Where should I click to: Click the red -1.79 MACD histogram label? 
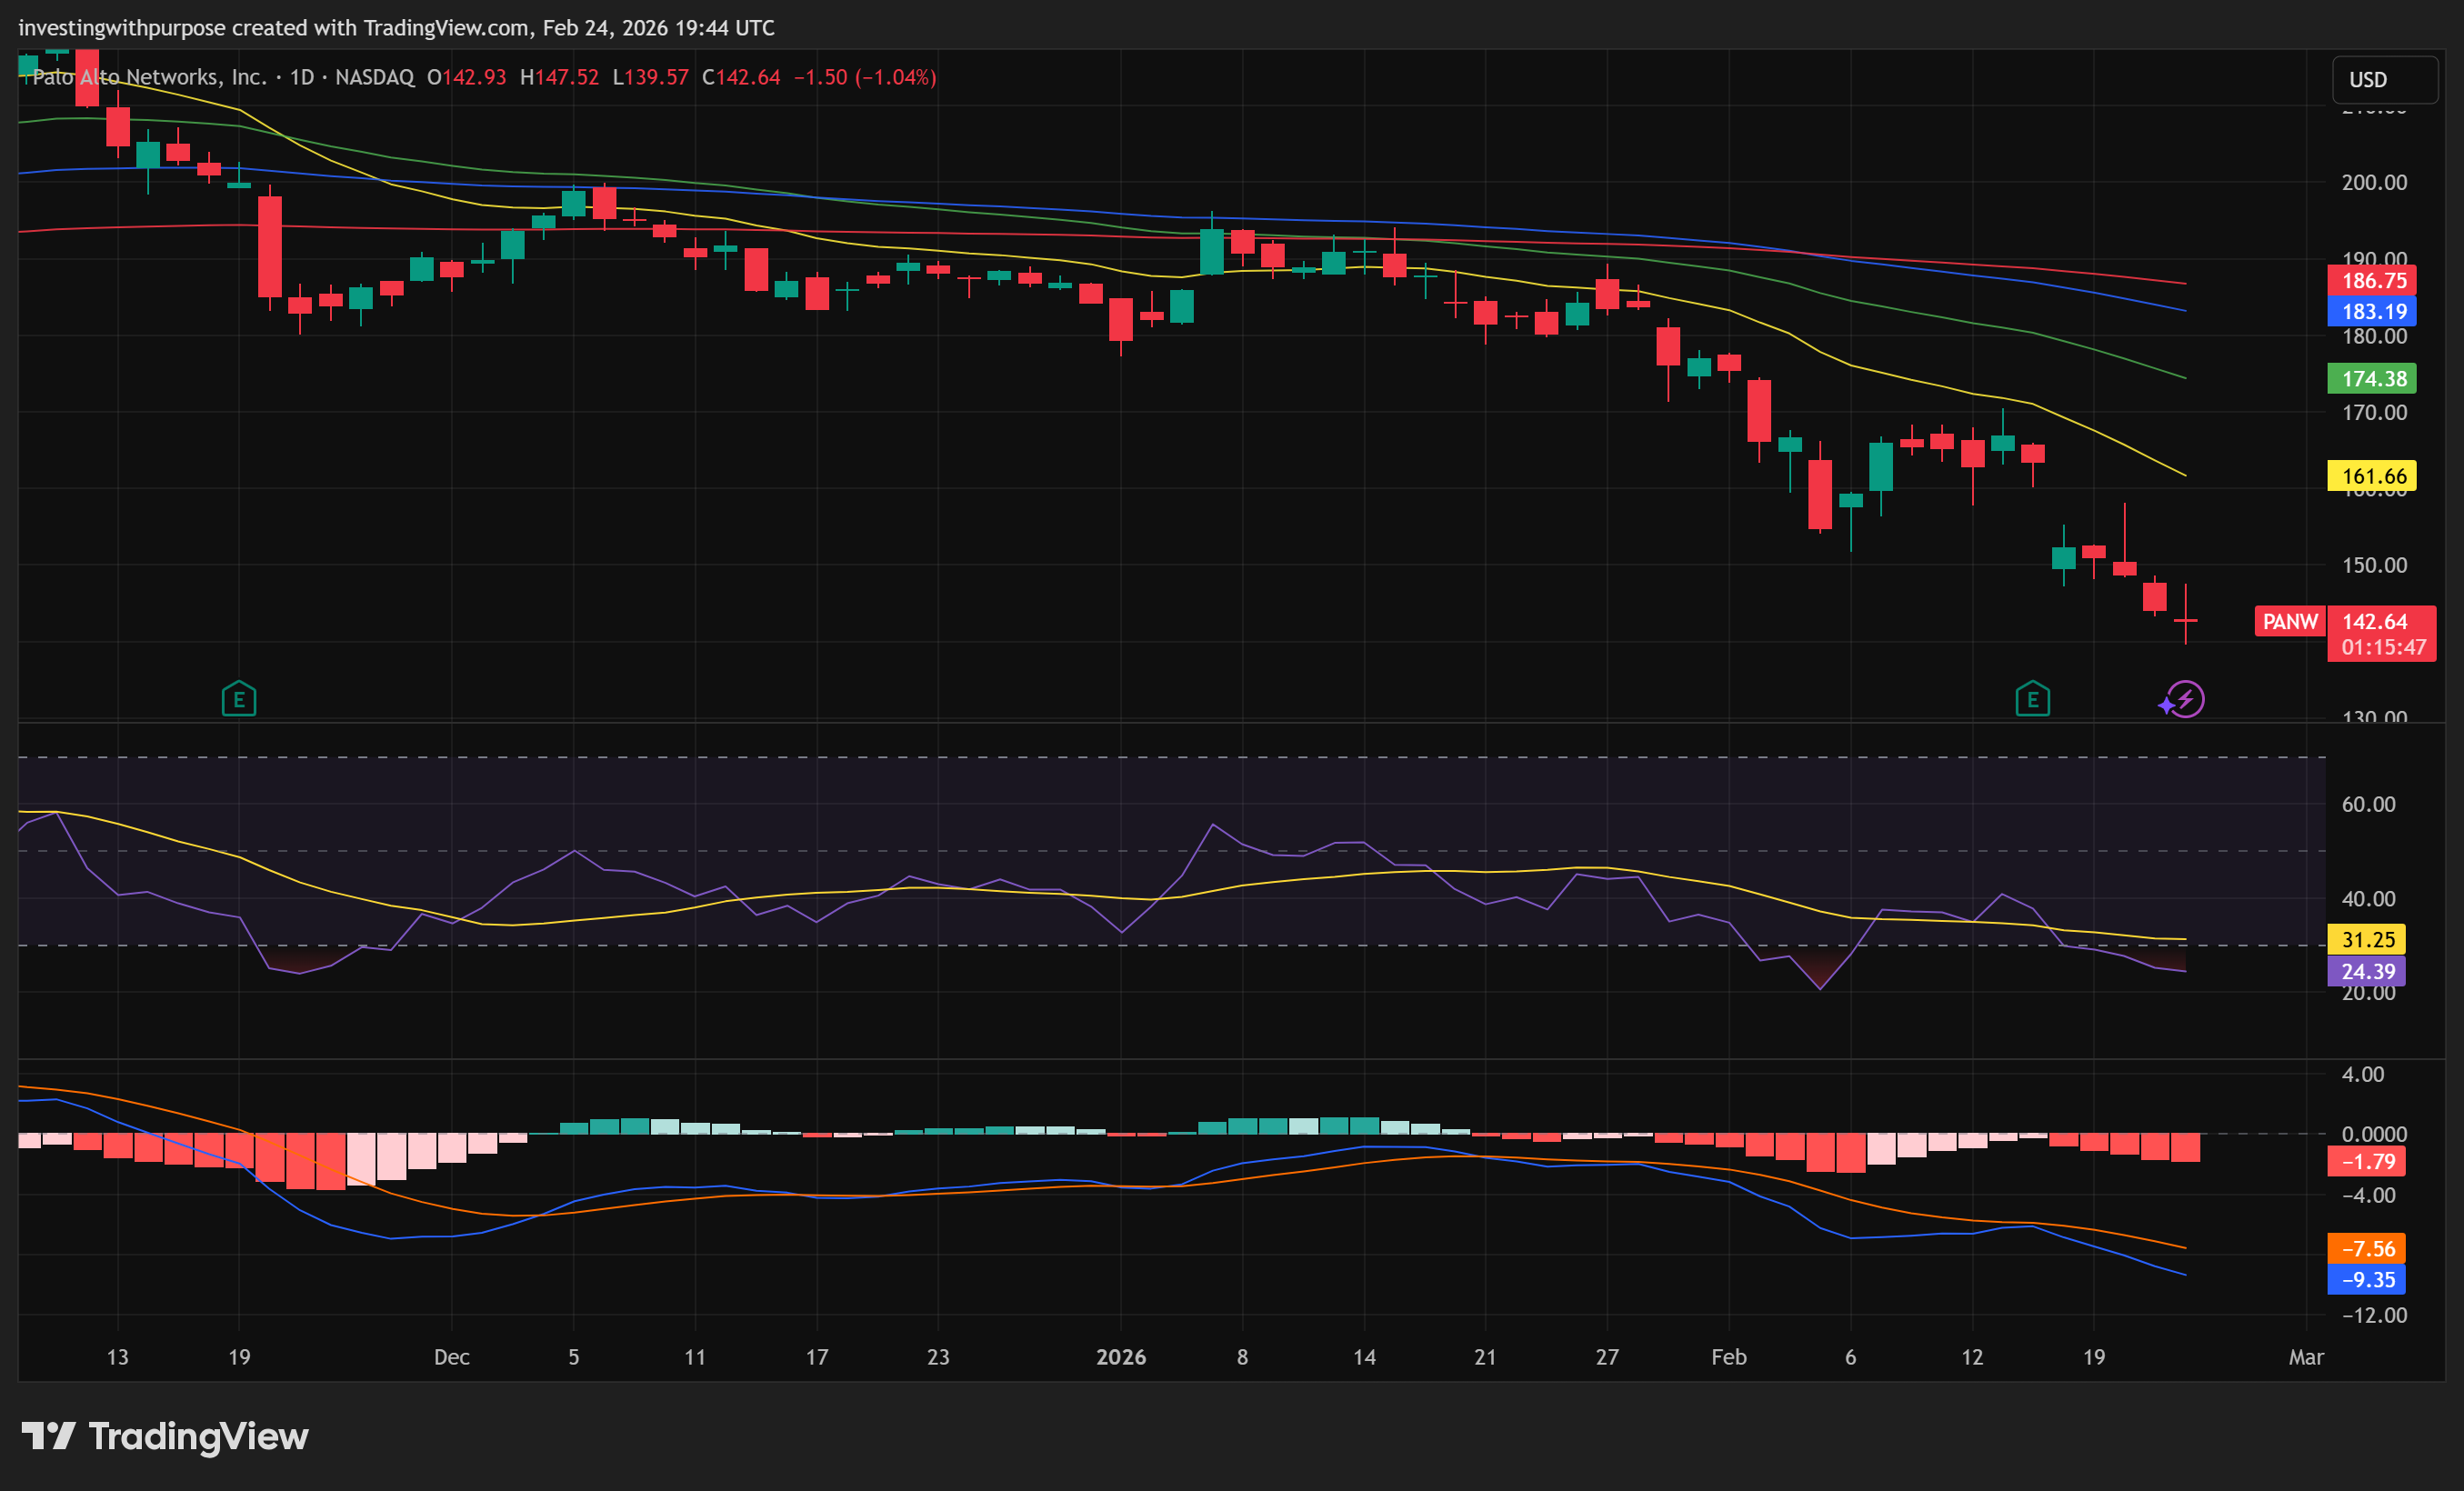[2366, 1161]
